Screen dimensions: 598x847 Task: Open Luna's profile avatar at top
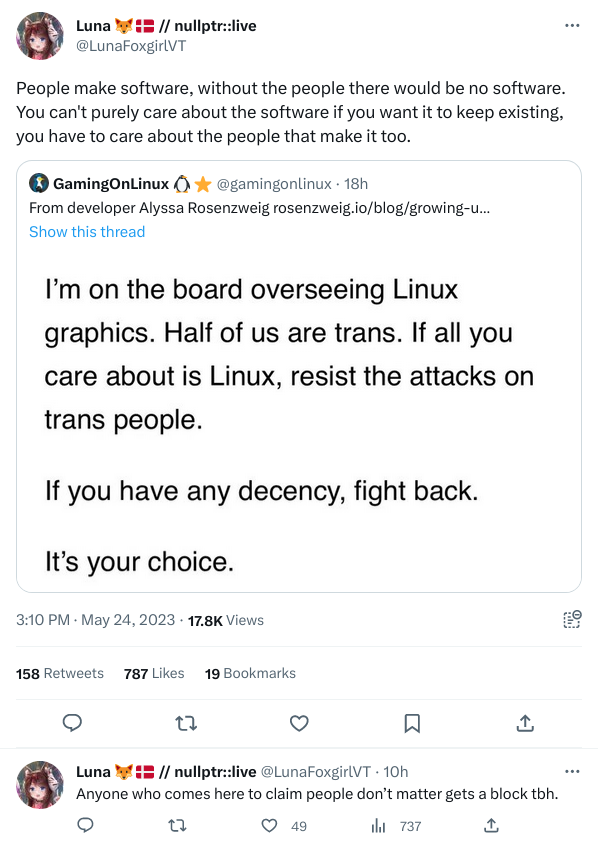click(41, 36)
